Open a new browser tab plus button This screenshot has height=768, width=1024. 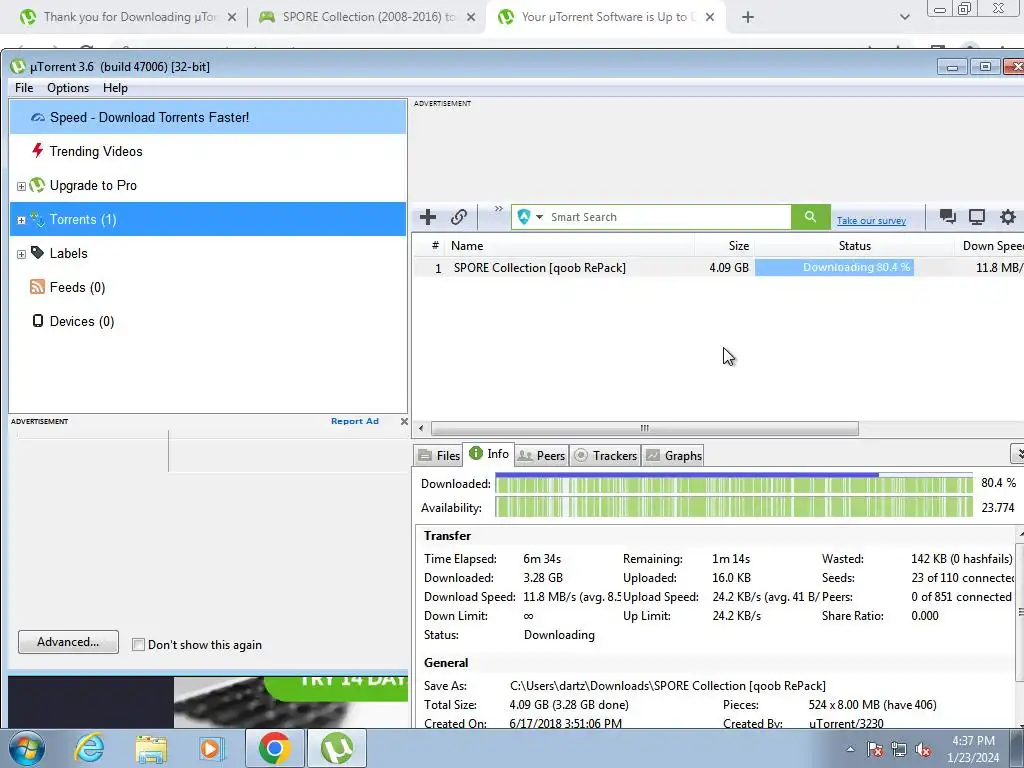pyautogui.click(x=748, y=18)
